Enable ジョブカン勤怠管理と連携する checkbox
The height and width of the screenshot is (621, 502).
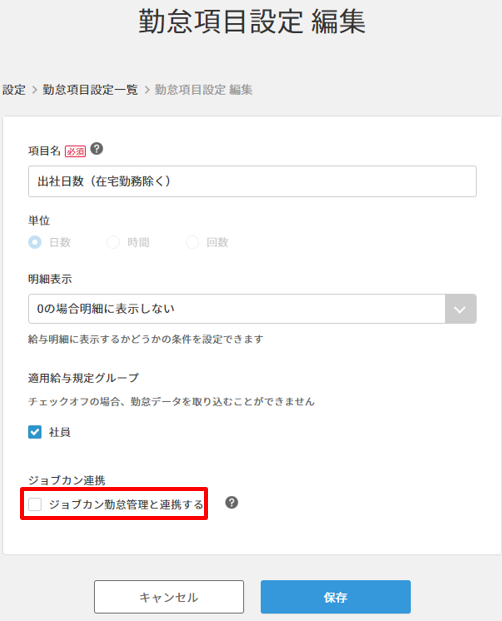pyautogui.click(x=35, y=505)
